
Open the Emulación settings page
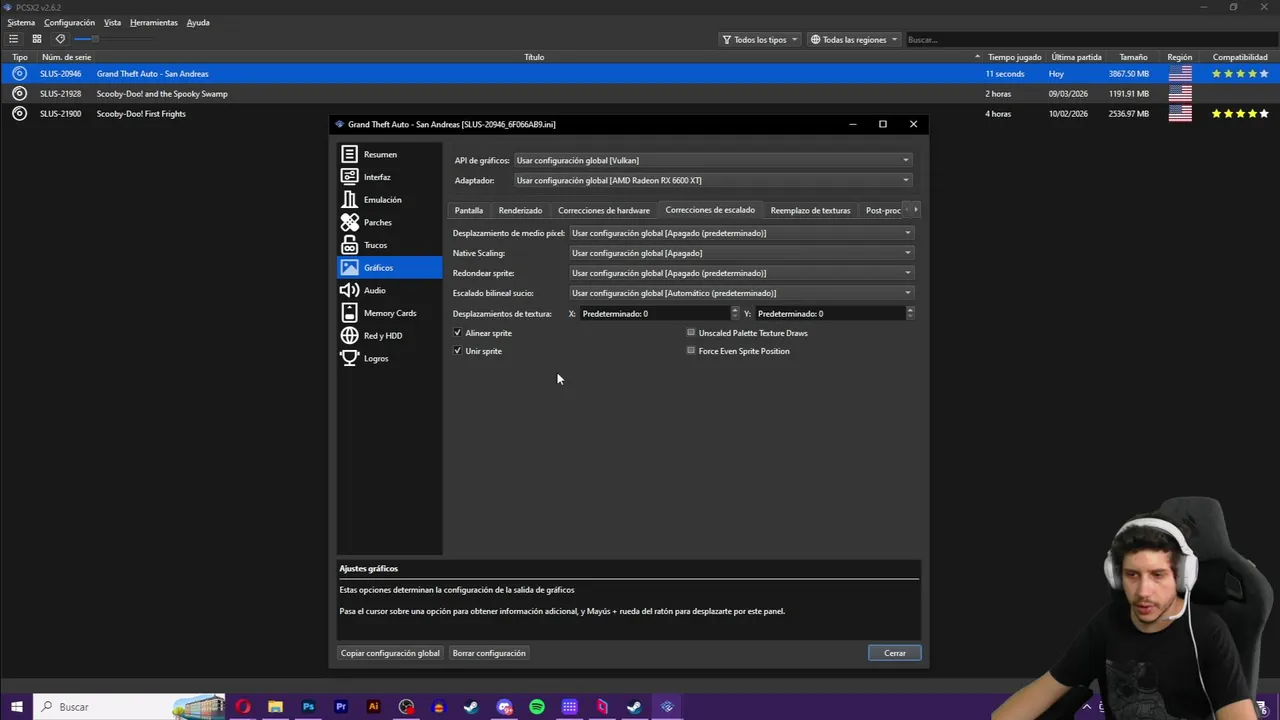[x=390, y=200]
